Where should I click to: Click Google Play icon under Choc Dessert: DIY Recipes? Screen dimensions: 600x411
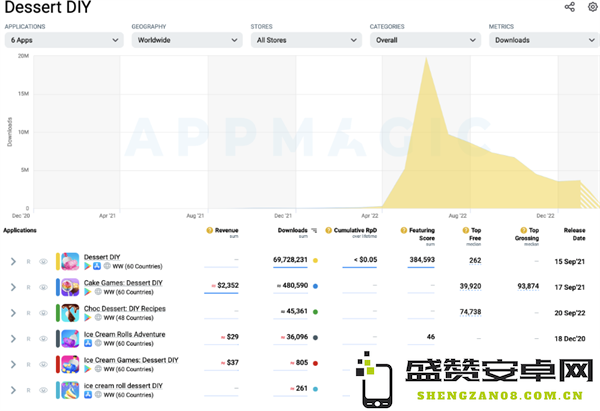click(88, 317)
